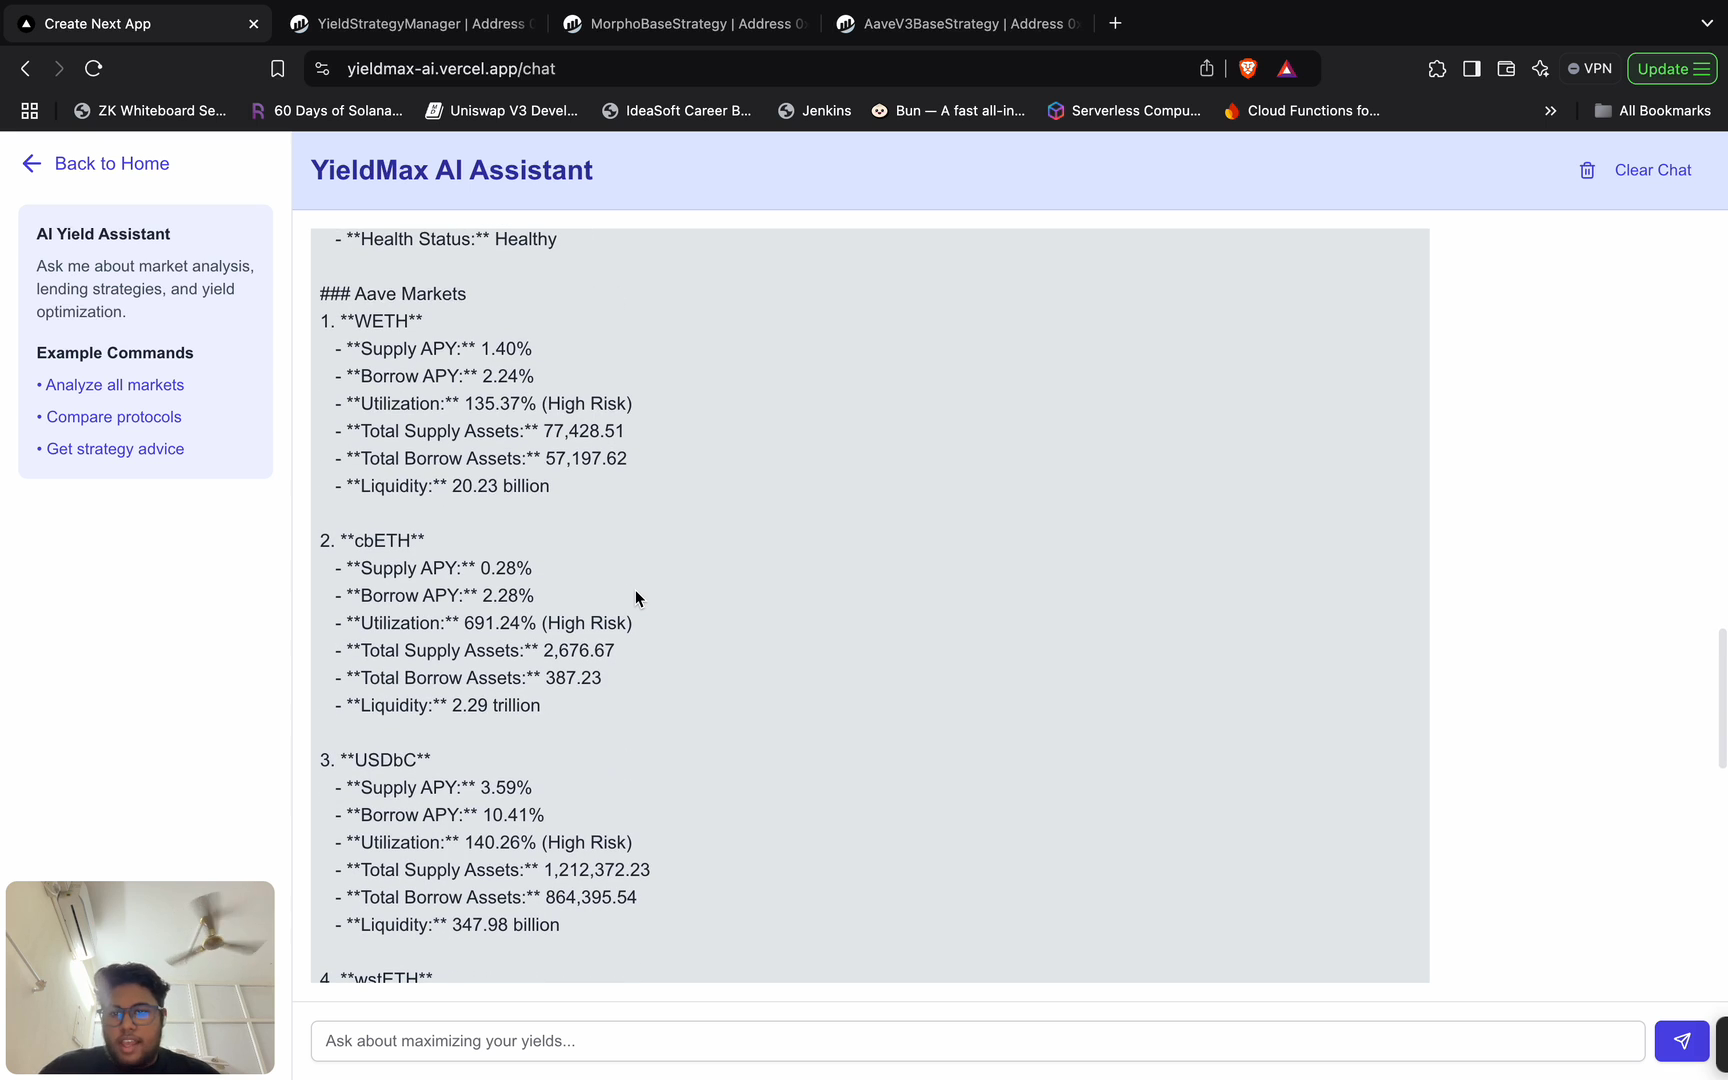Click the URL yieldmax-ai.vercel.app/chat
The width and height of the screenshot is (1728, 1080).
[x=451, y=69]
